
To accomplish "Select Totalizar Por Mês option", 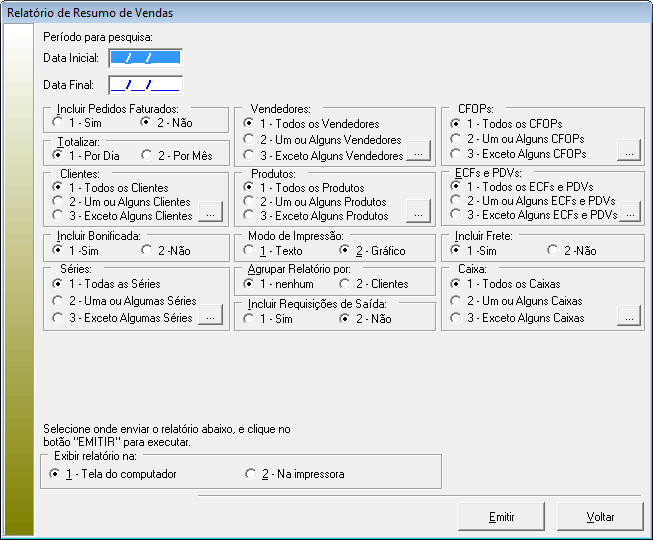I will click(x=148, y=156).
